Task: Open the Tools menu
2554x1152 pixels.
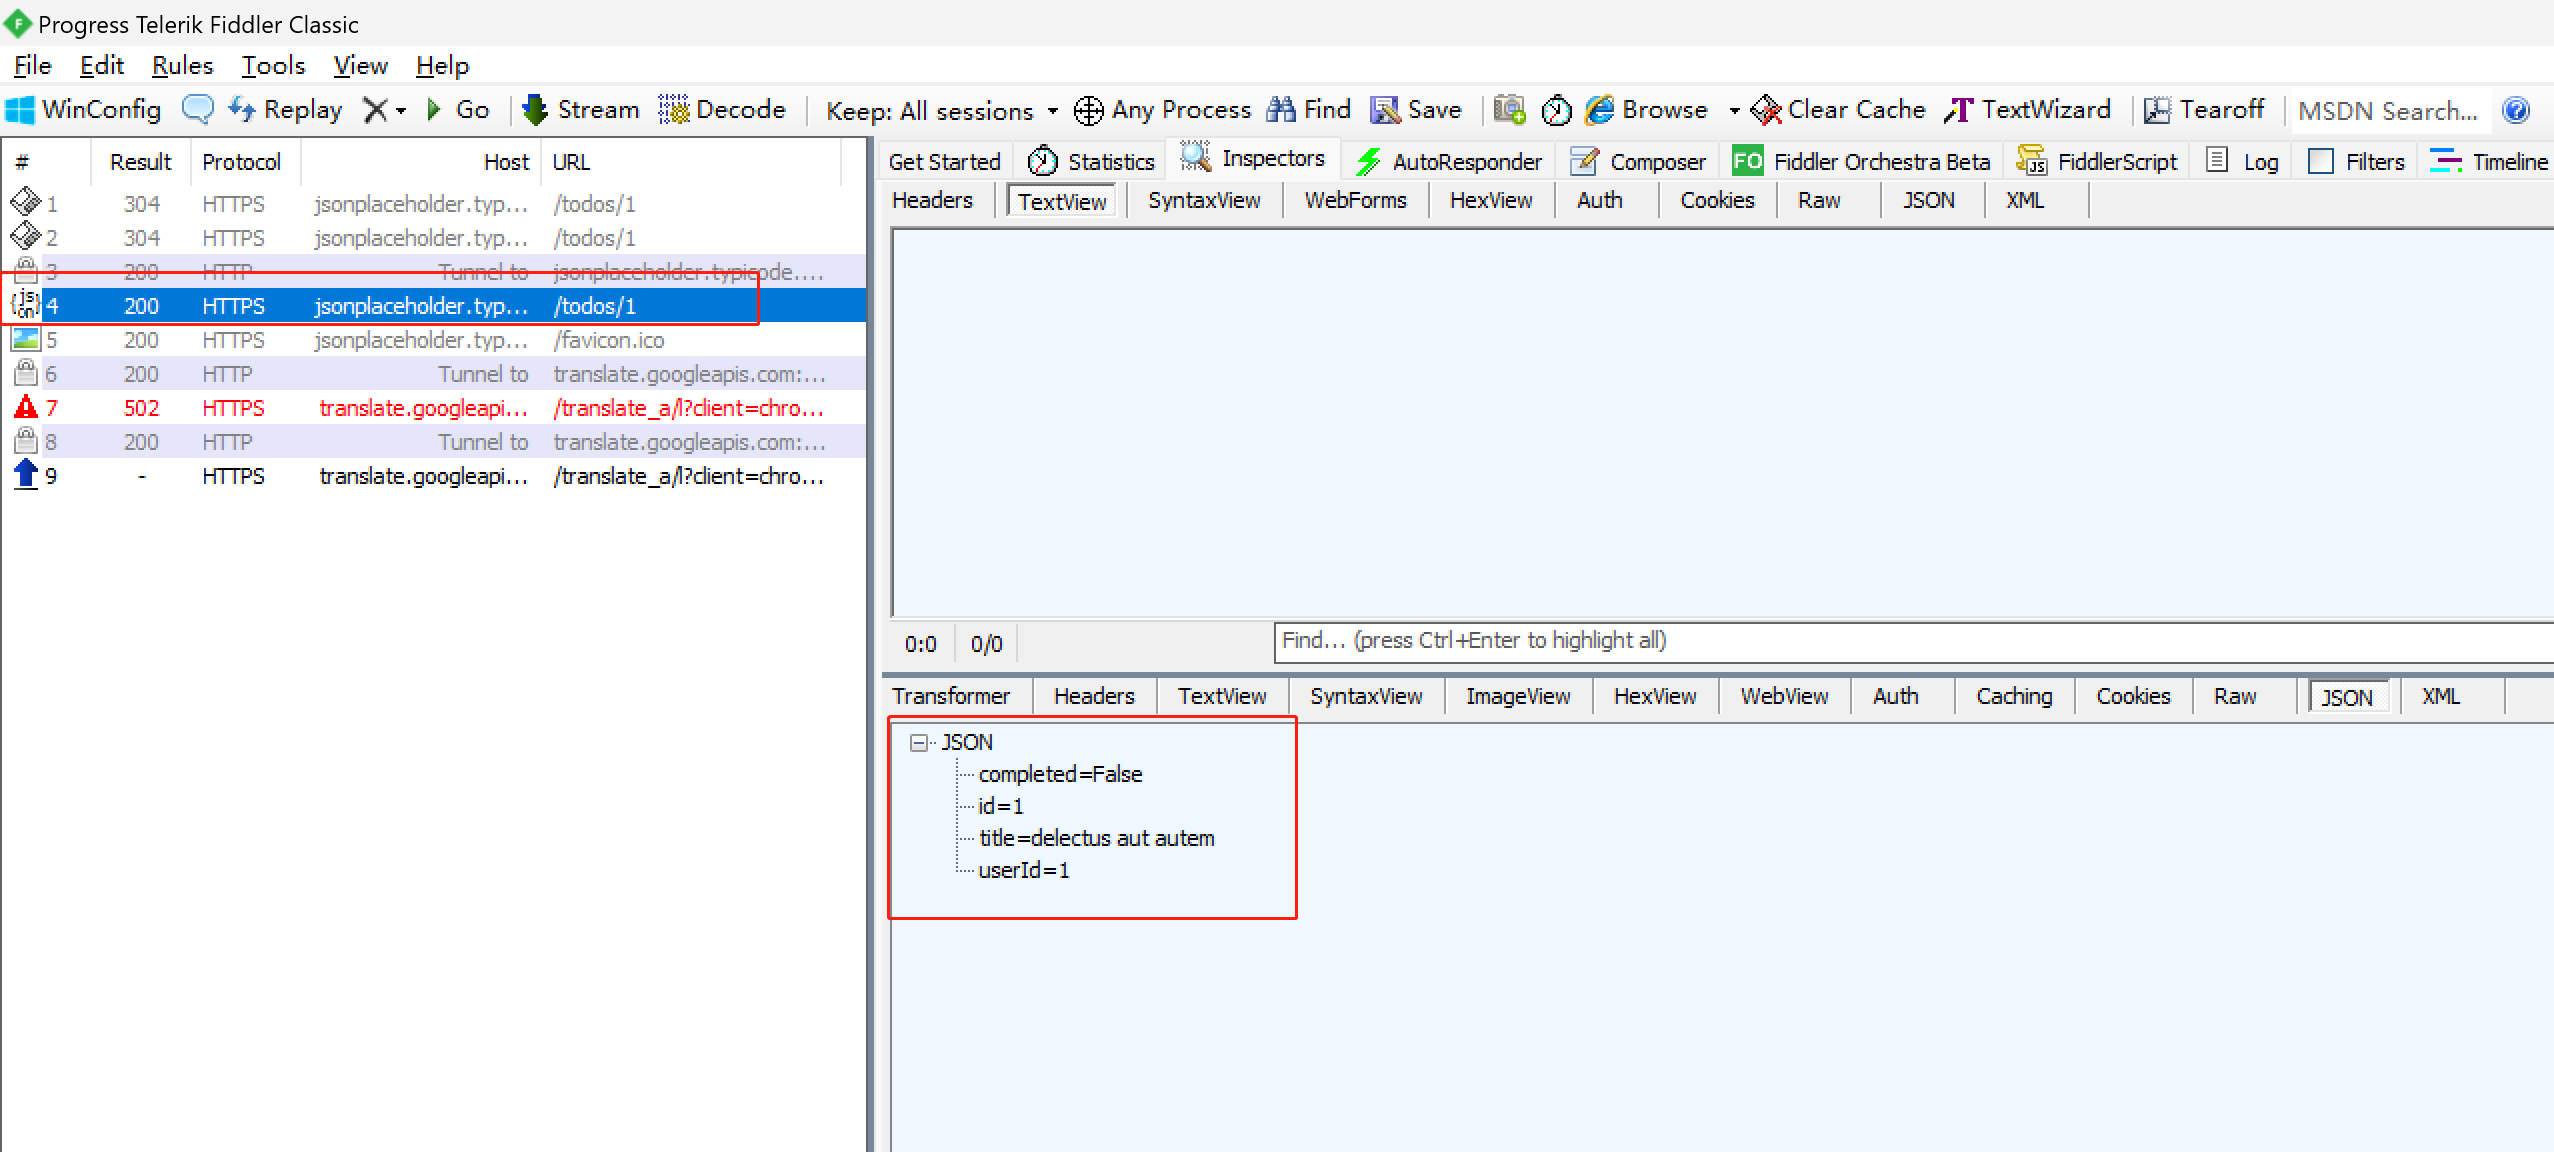Action: tap(273, 66)
